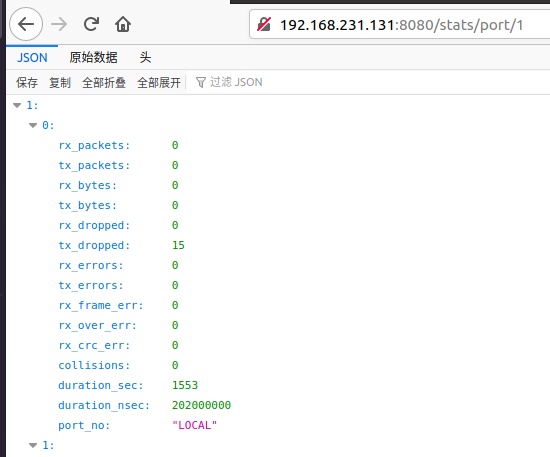This screenshot has width=550, height=457.
Task: Click 全部展开 to expand all
Action: pyautogui.click(x=159, y=83)
